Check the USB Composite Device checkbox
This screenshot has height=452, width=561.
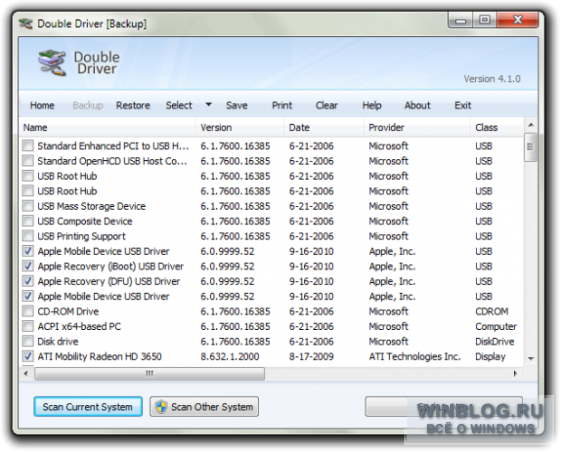[x=28, y=221]
